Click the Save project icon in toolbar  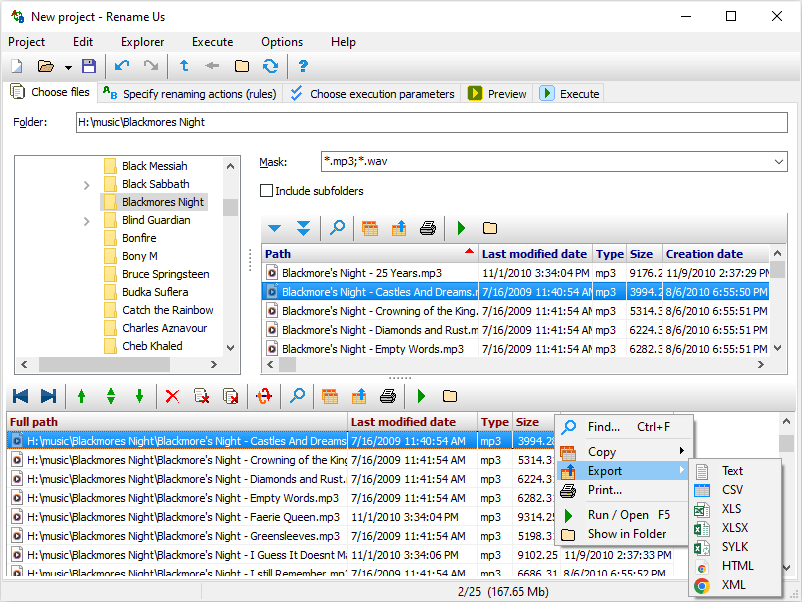tap(89, 66)
